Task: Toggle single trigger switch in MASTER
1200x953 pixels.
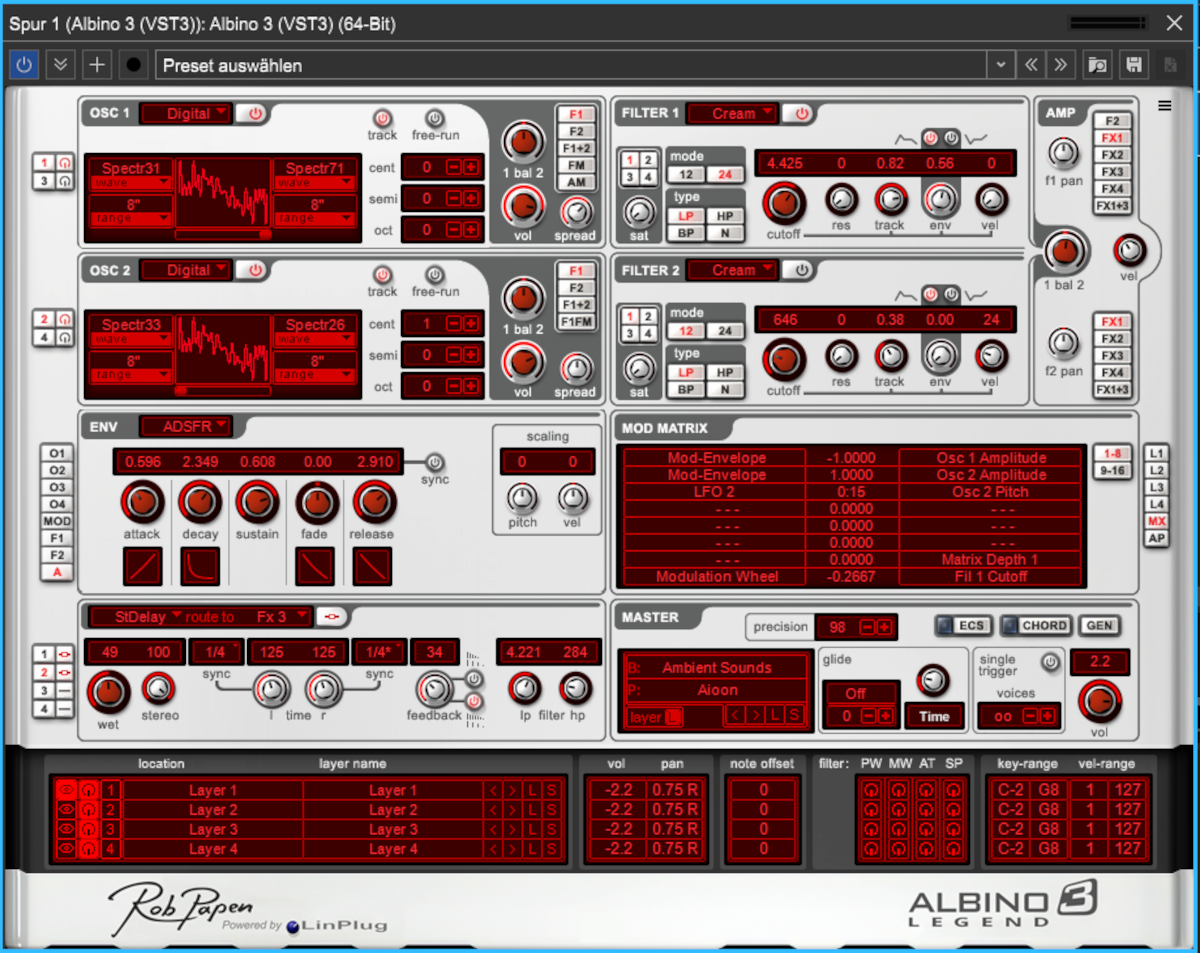Action: pyautogui.click(x=1050, y=662)
